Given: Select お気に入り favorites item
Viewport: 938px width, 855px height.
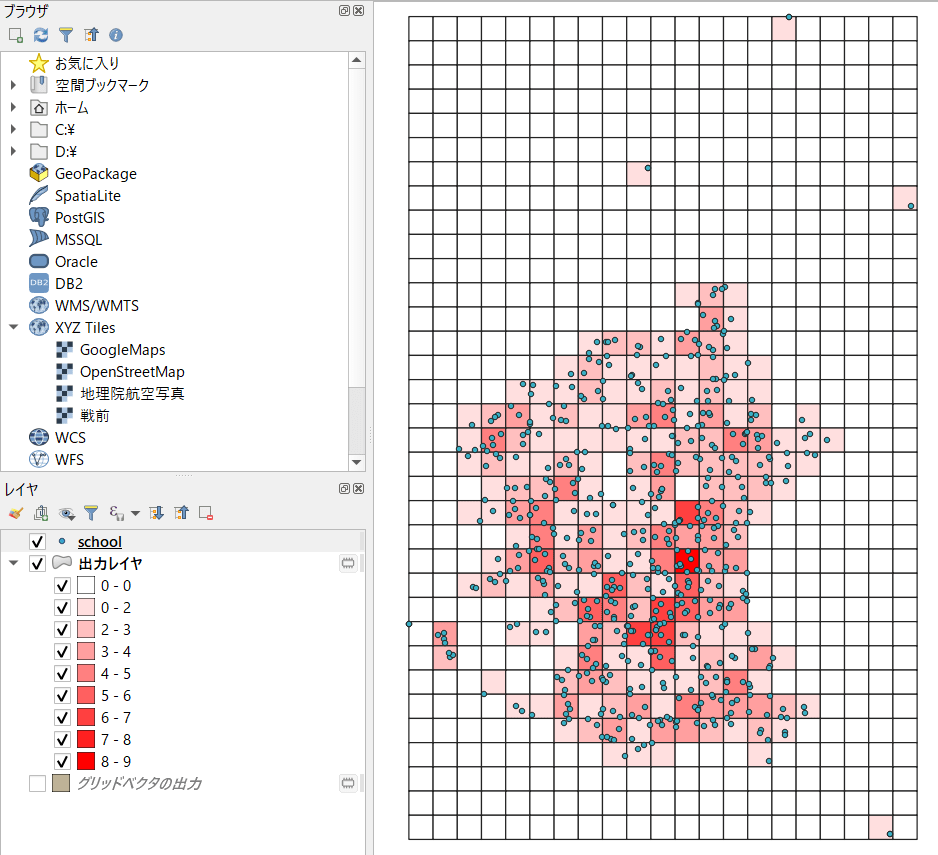Looking at the screenshot, I should click(x=87, y=63).
